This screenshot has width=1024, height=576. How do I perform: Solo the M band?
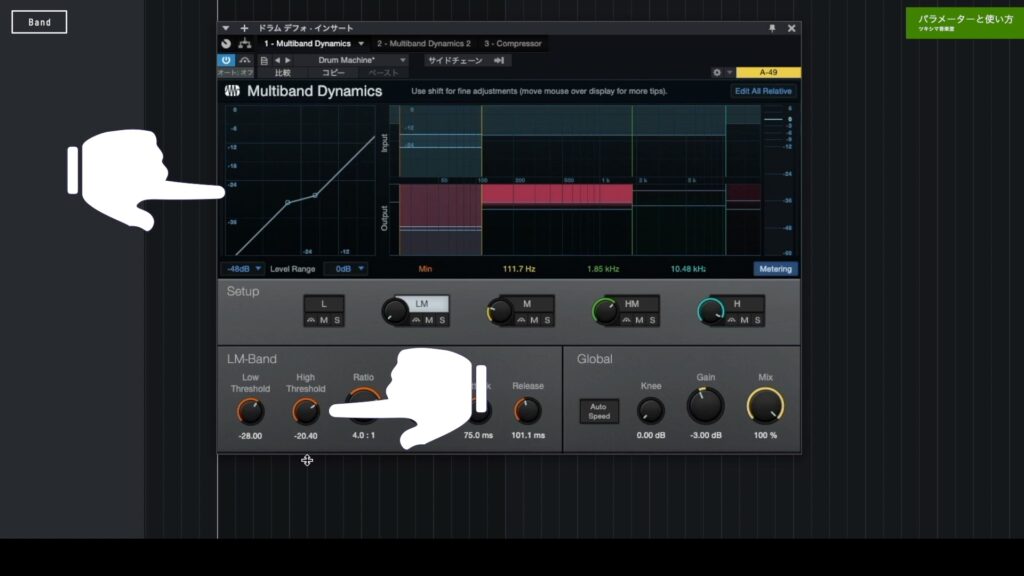(547, 320)
